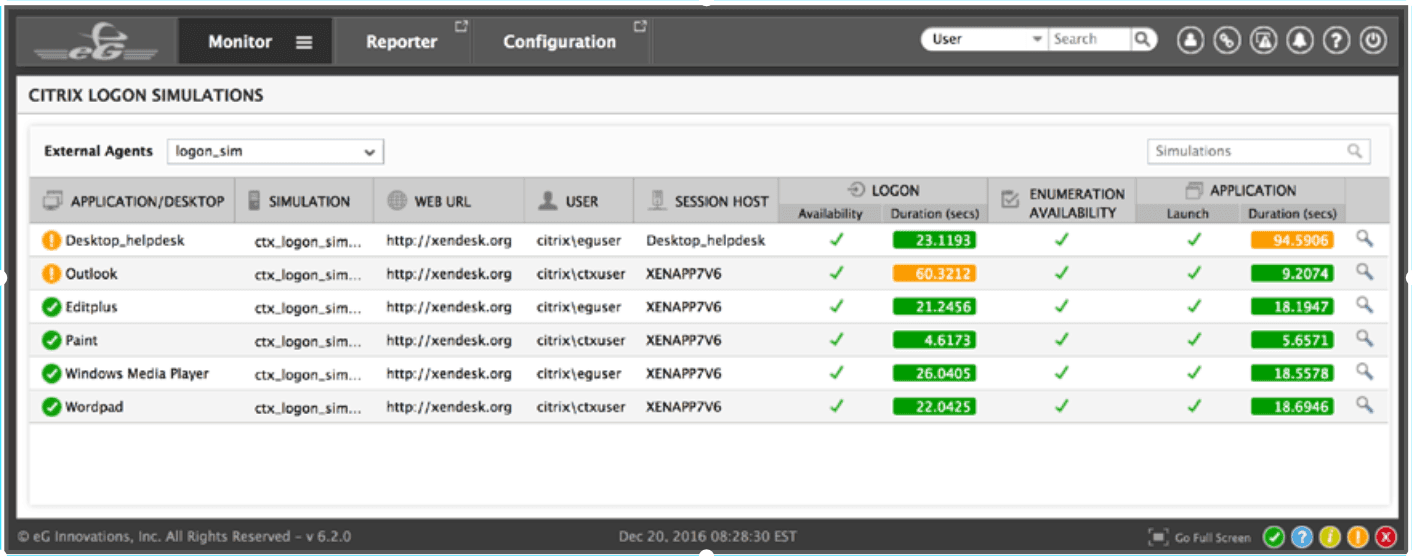Open the Reporter tab
The width and height of the screenshot is (1412, 556).
click(402, 42)
